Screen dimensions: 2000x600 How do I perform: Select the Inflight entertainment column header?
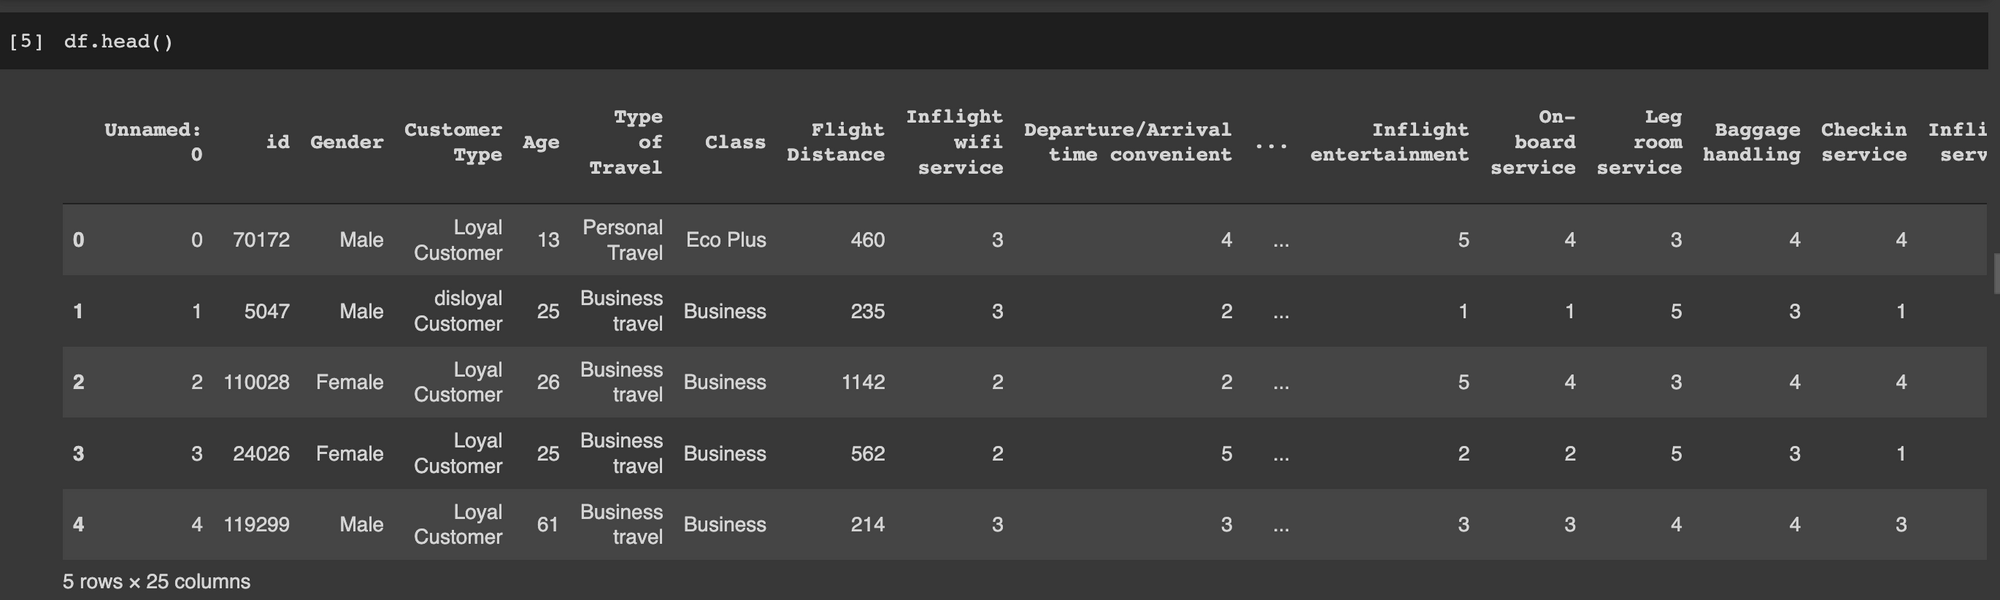(x=1390, y=142)
